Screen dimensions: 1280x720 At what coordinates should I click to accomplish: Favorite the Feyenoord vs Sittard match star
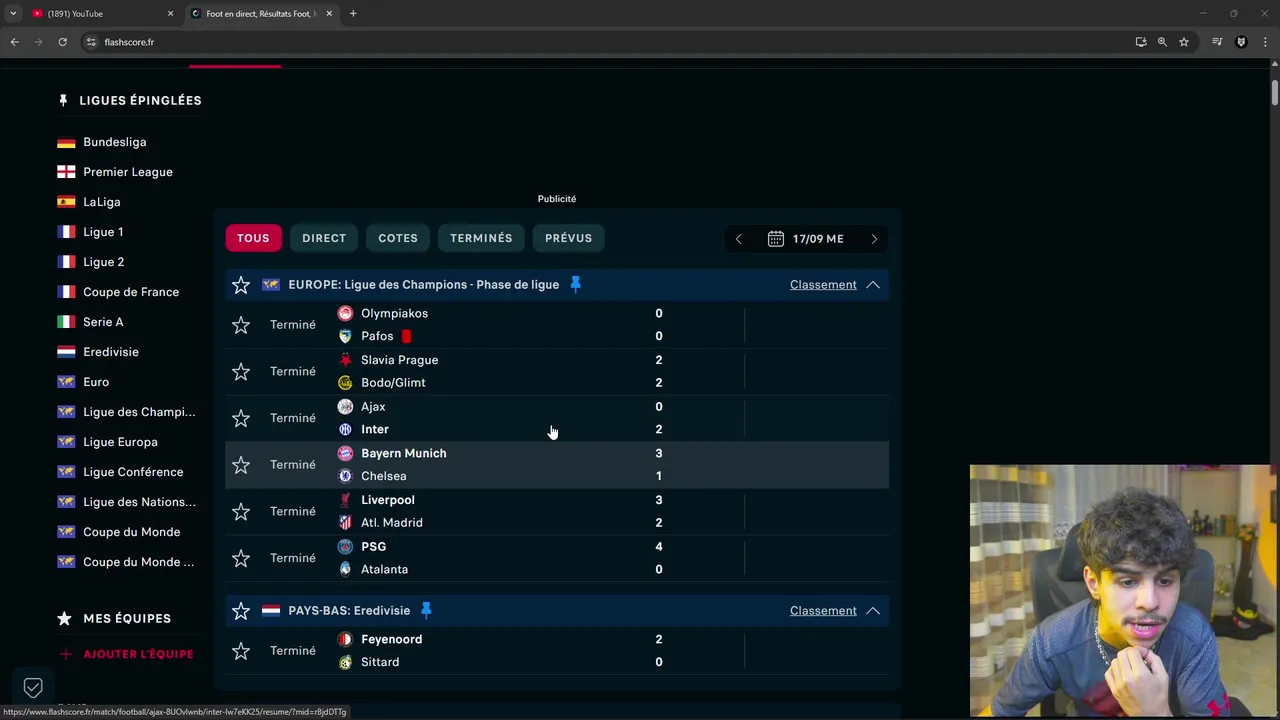[241, 651]
